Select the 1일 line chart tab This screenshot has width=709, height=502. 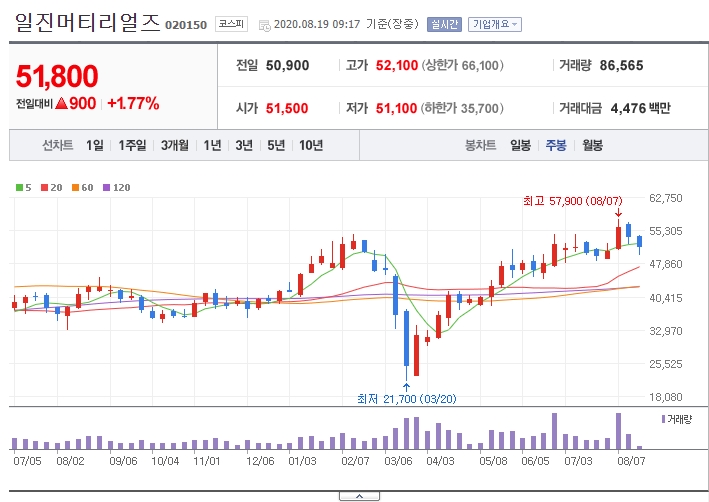pos(95,145)
